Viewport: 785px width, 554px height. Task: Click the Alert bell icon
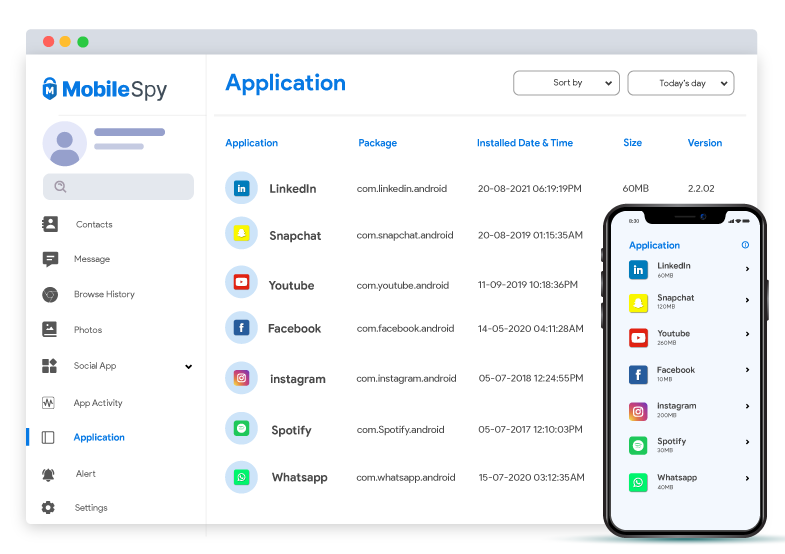click(x=48, y=474)
